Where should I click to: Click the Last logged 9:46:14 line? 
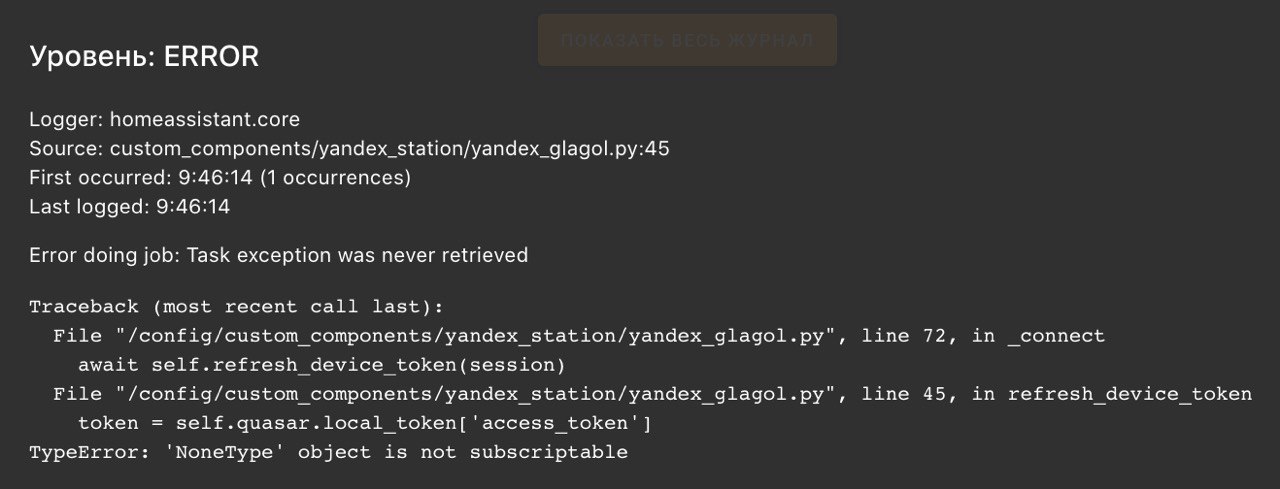130,207
